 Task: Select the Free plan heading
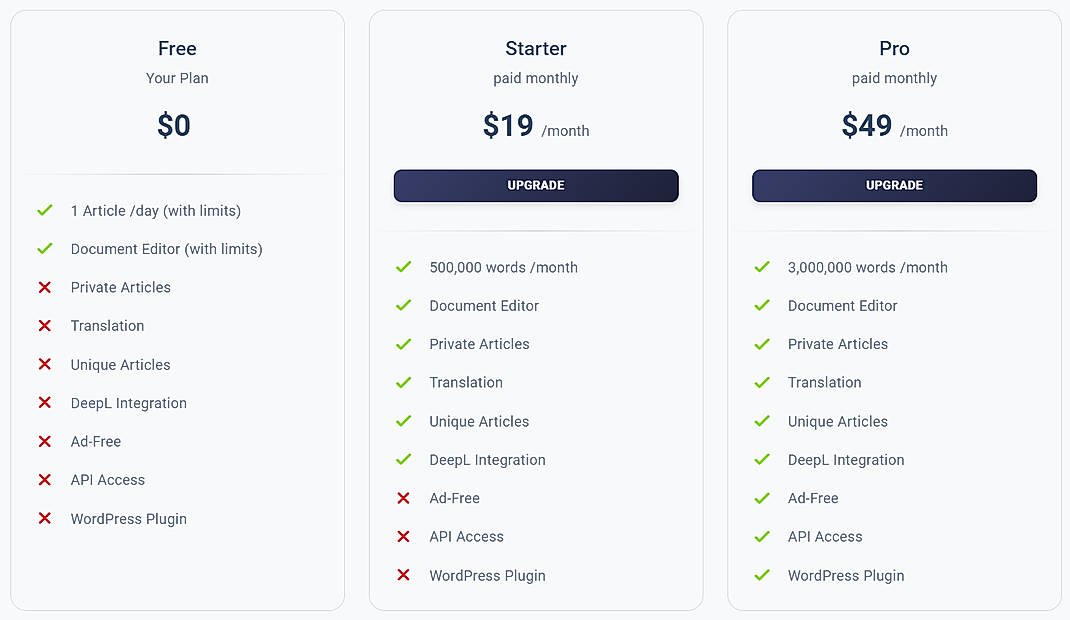point(177,48)
